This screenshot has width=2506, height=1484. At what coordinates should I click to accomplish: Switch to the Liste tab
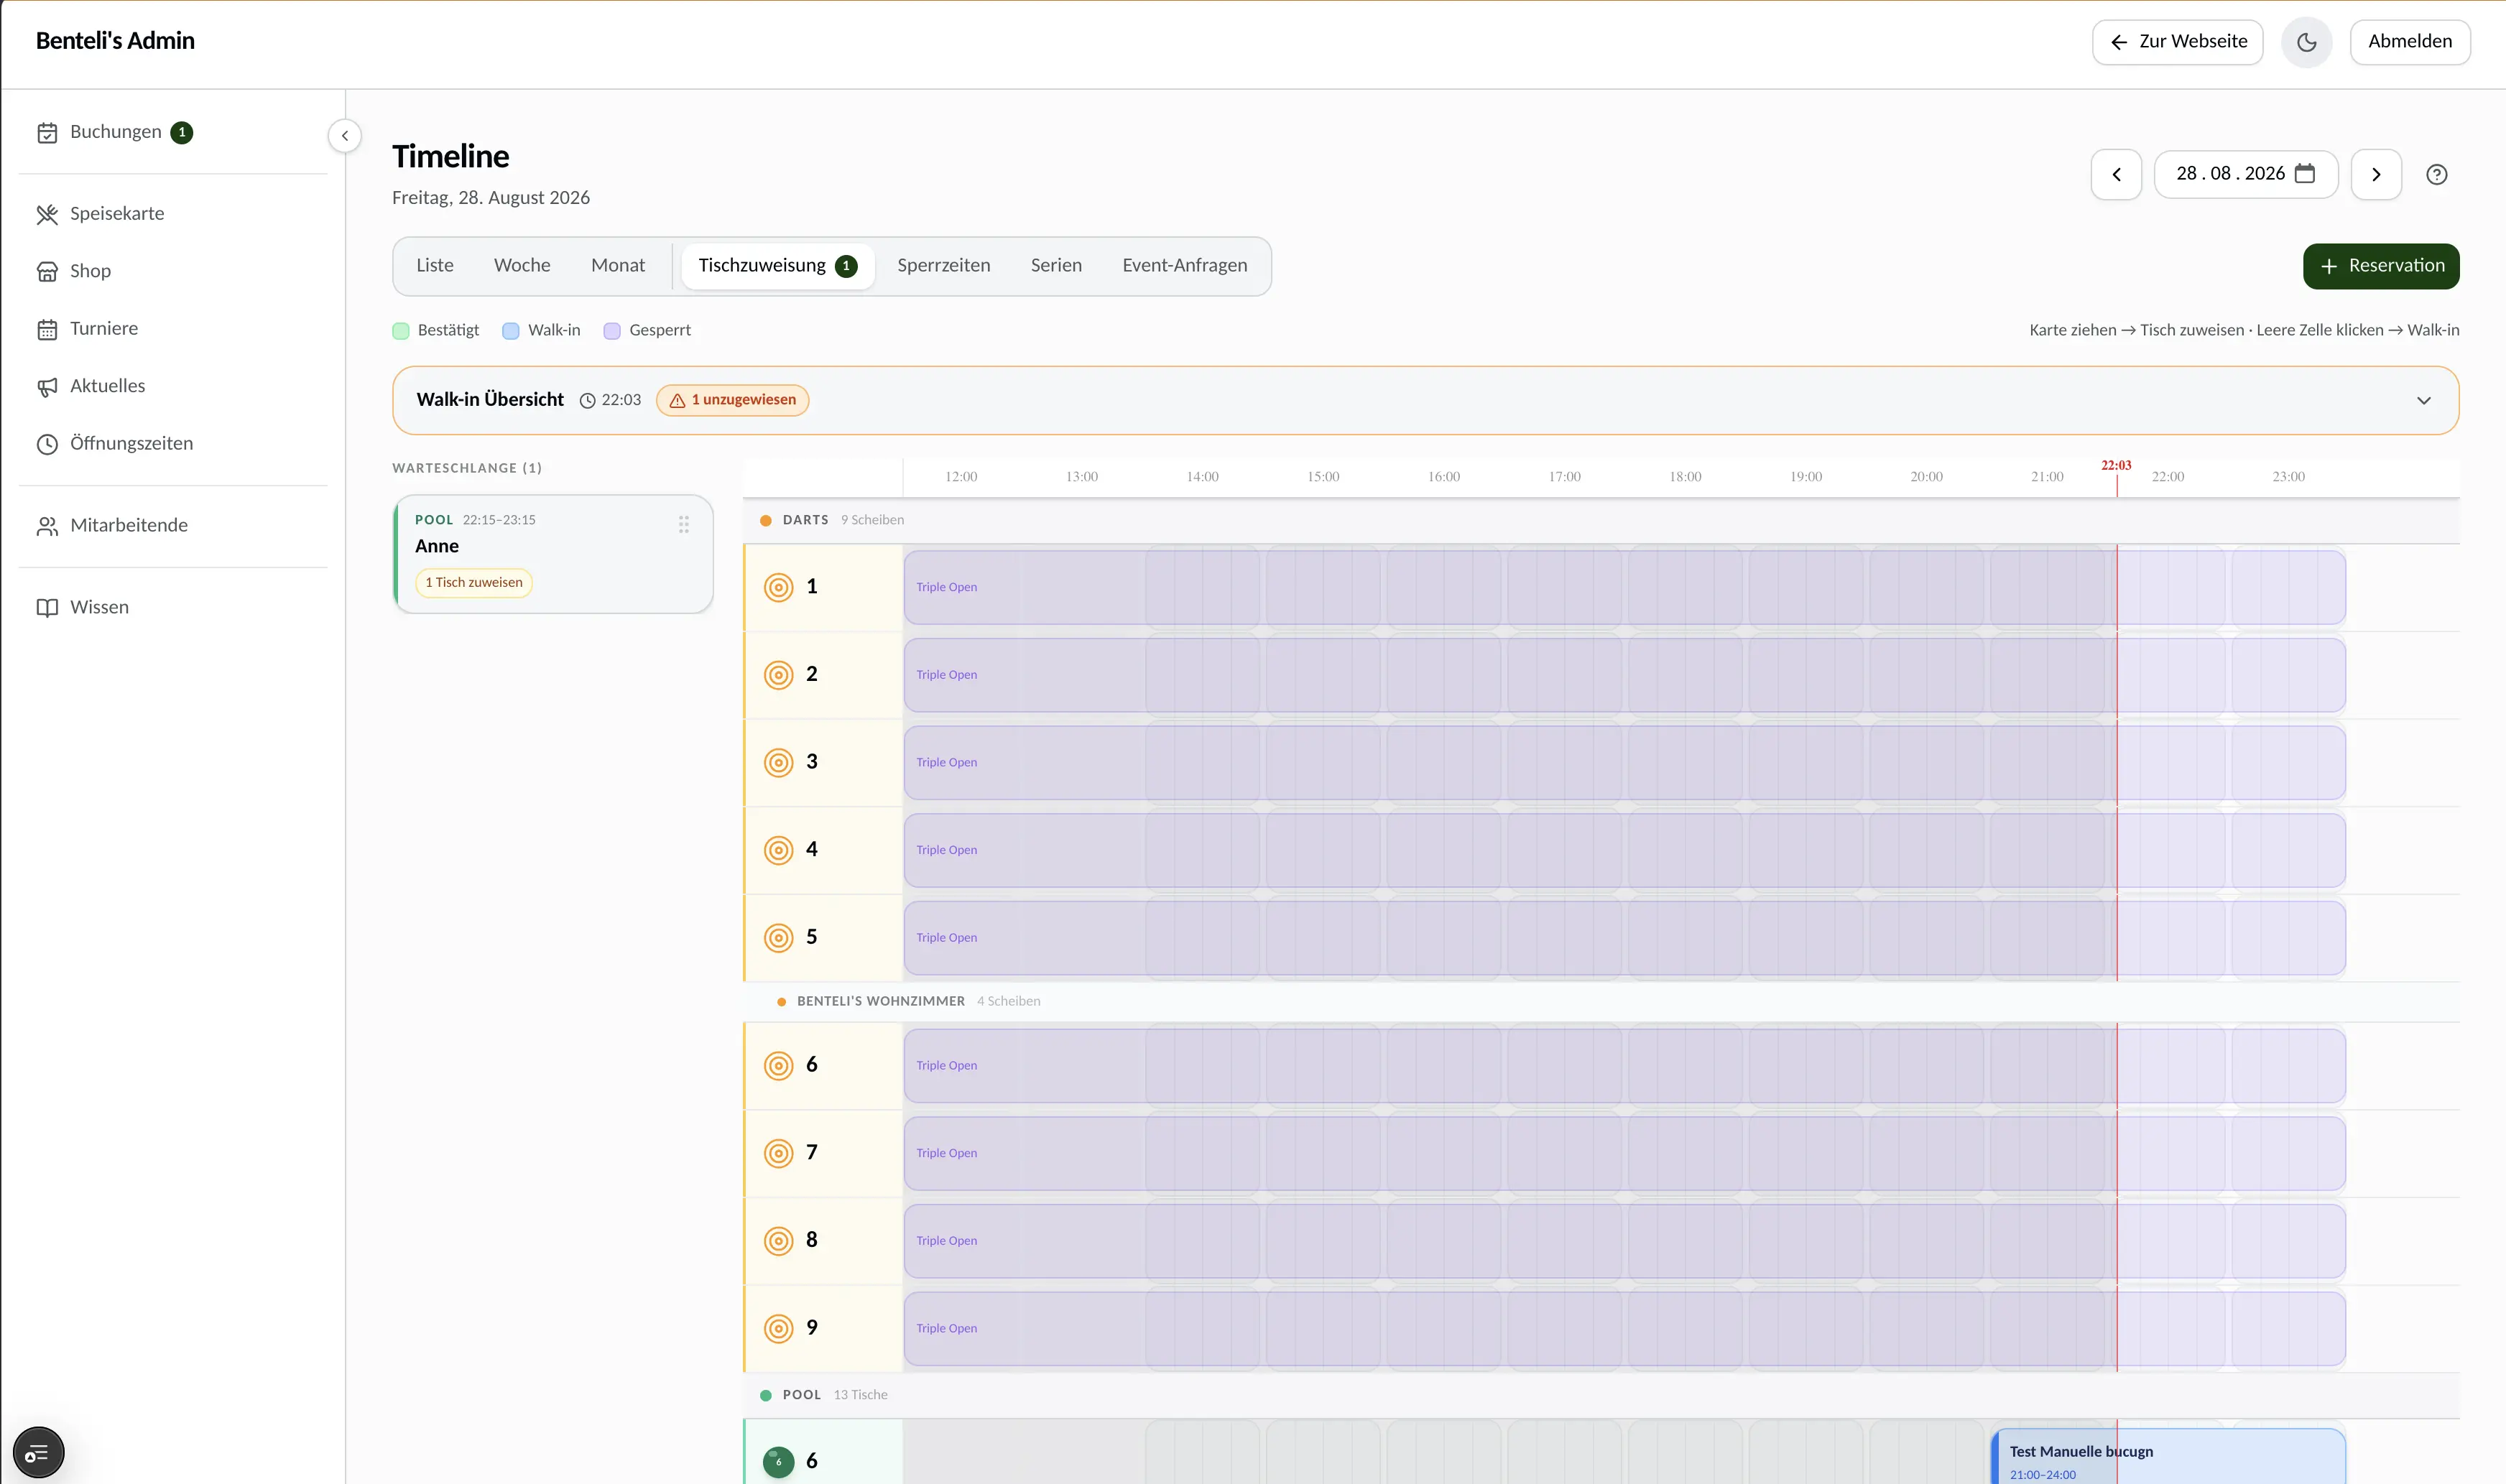click(x=435, y=266)
